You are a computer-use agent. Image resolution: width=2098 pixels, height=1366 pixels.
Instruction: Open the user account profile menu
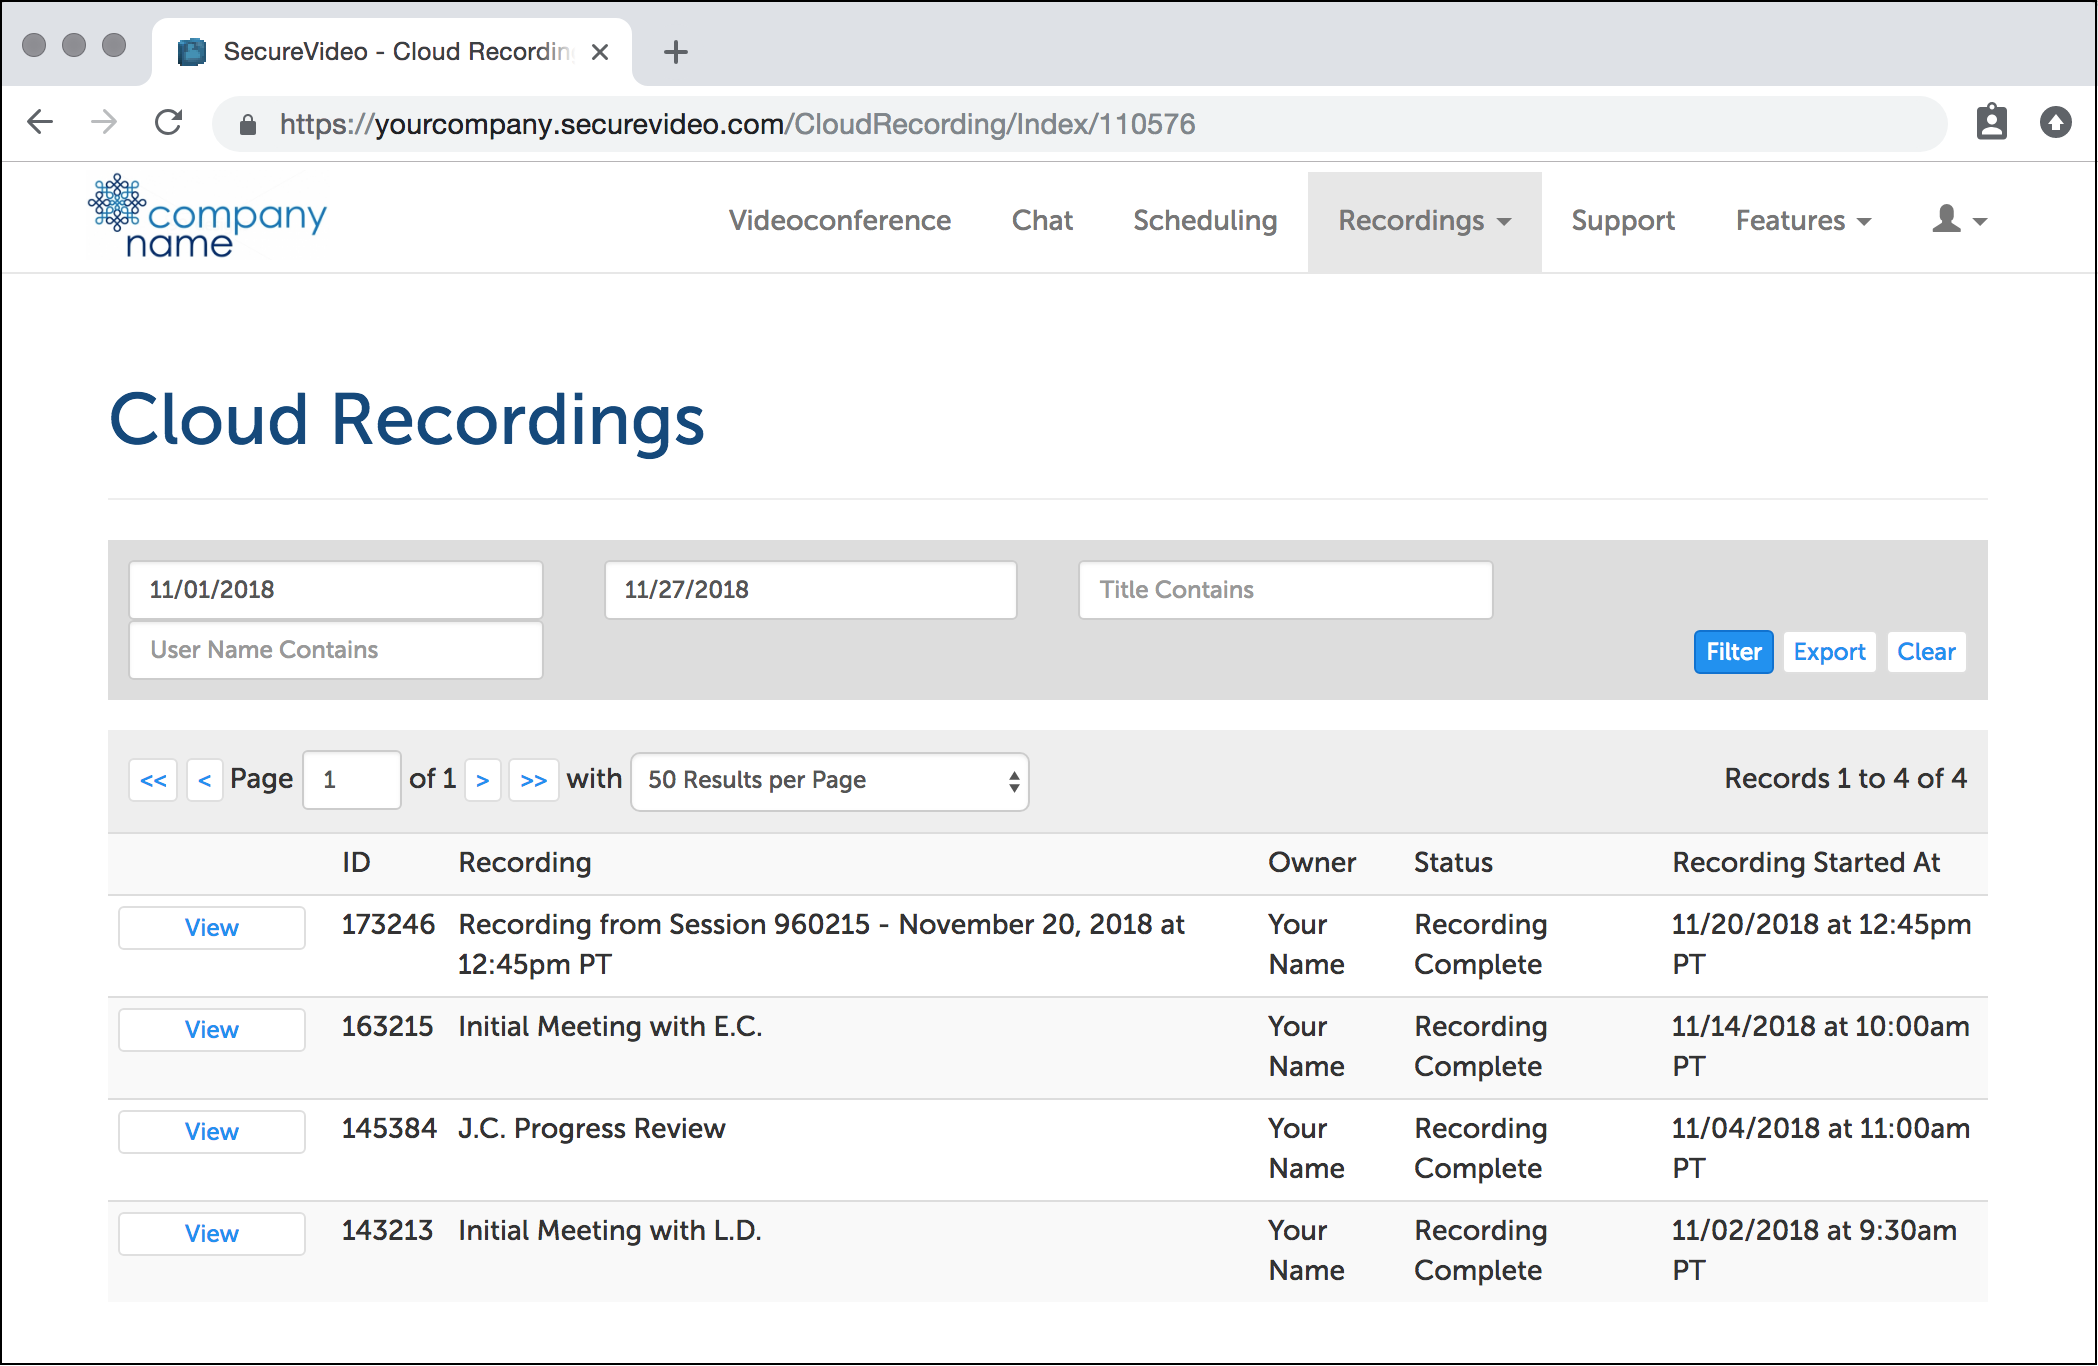pyautogui.click(x=1959, y=220)
